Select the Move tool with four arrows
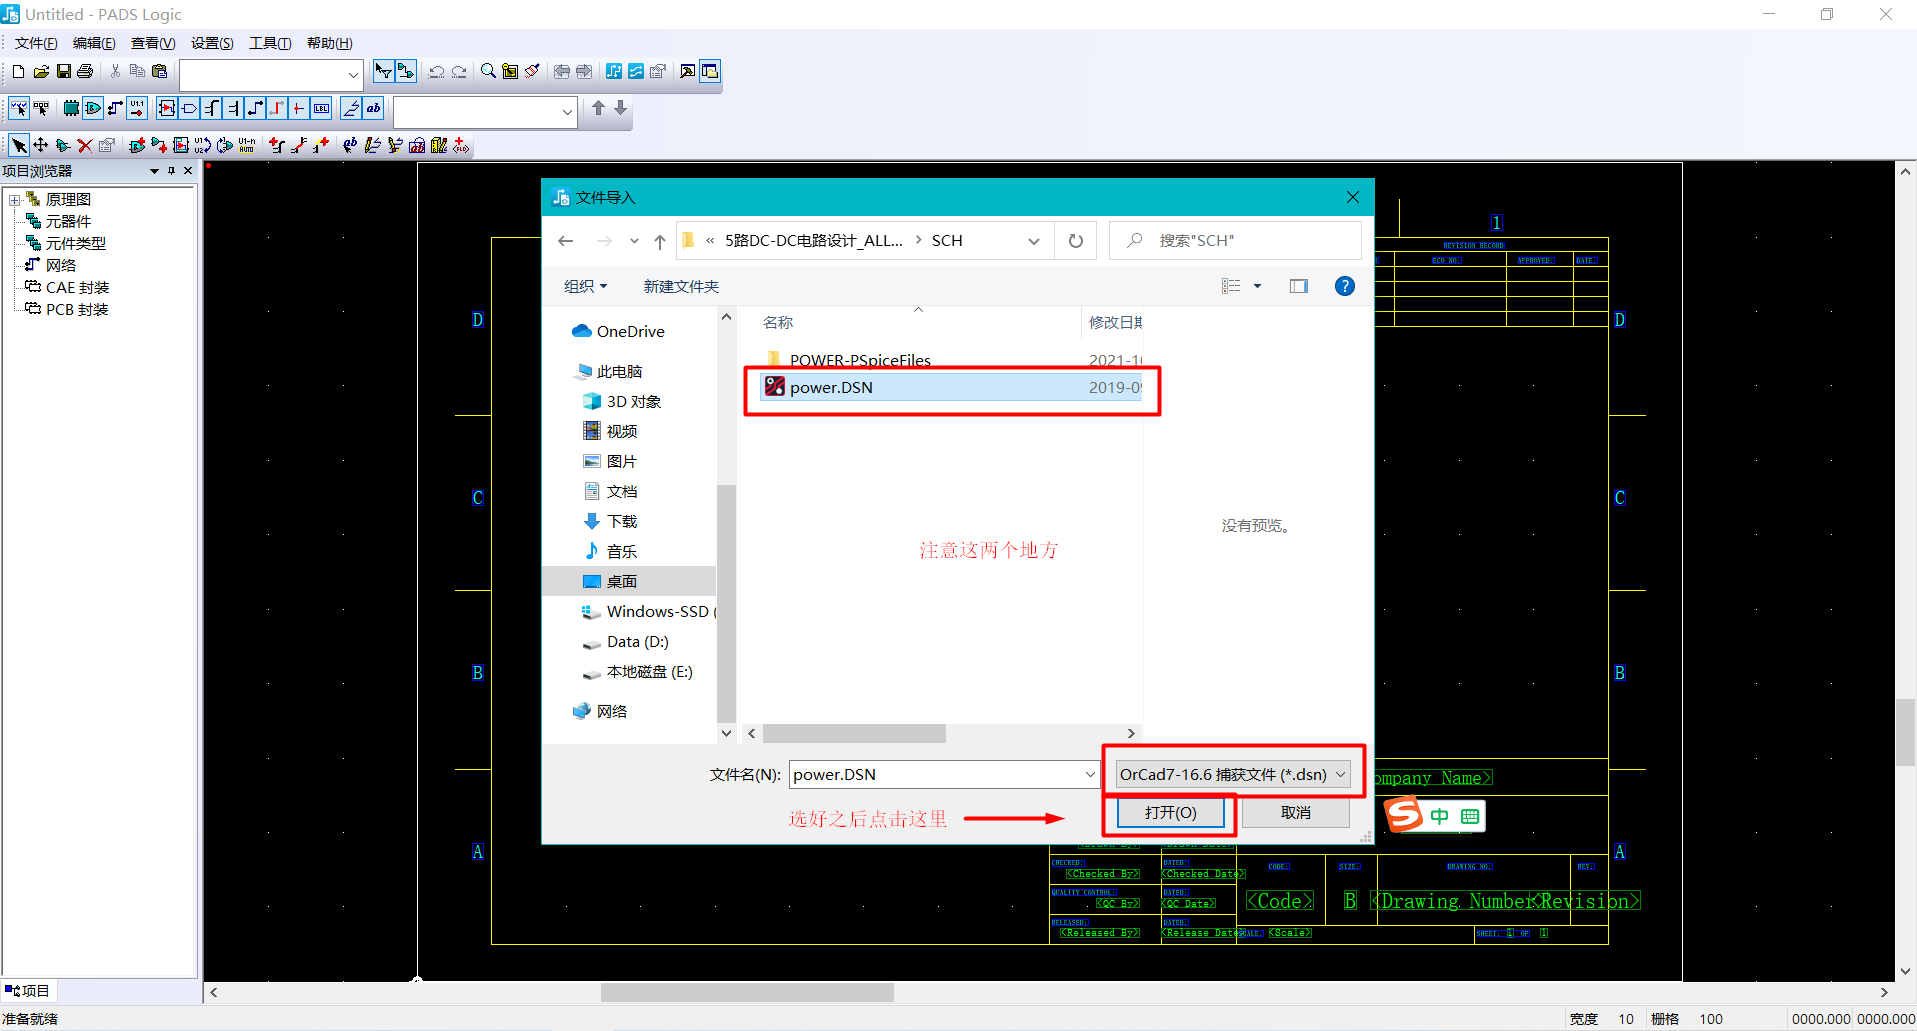The width and height of the screenshot is (1917, 1031). [41, 146]
